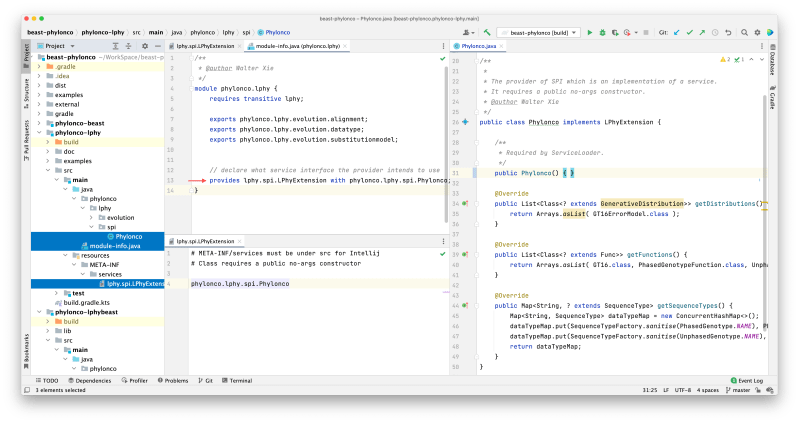
Task: Click the Build Project hammer icon
Action: 487,32
